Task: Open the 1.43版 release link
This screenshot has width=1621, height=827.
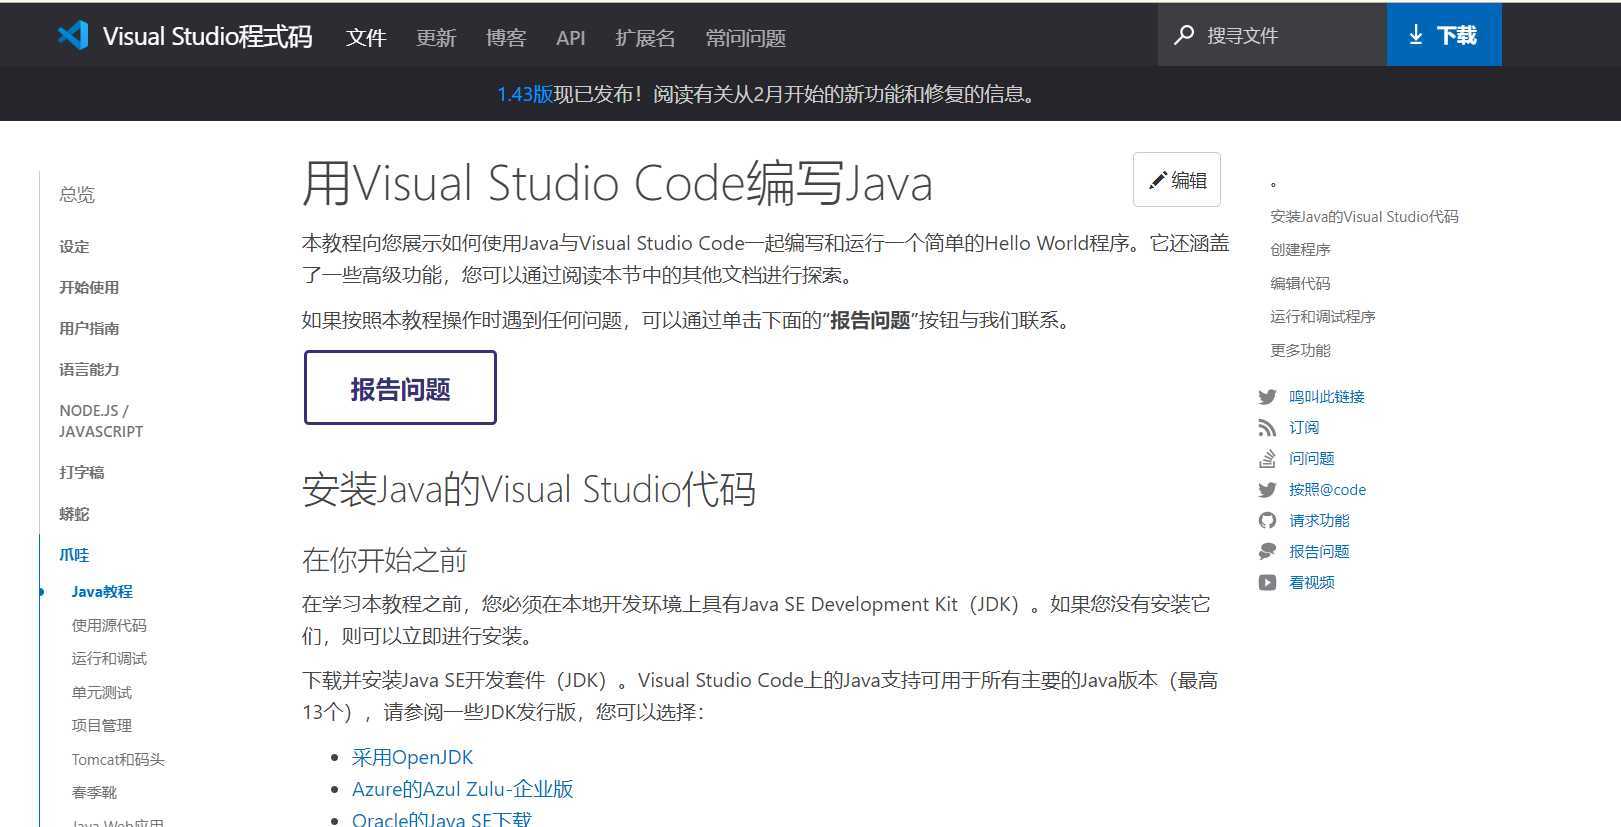Action: click(525, 94)
